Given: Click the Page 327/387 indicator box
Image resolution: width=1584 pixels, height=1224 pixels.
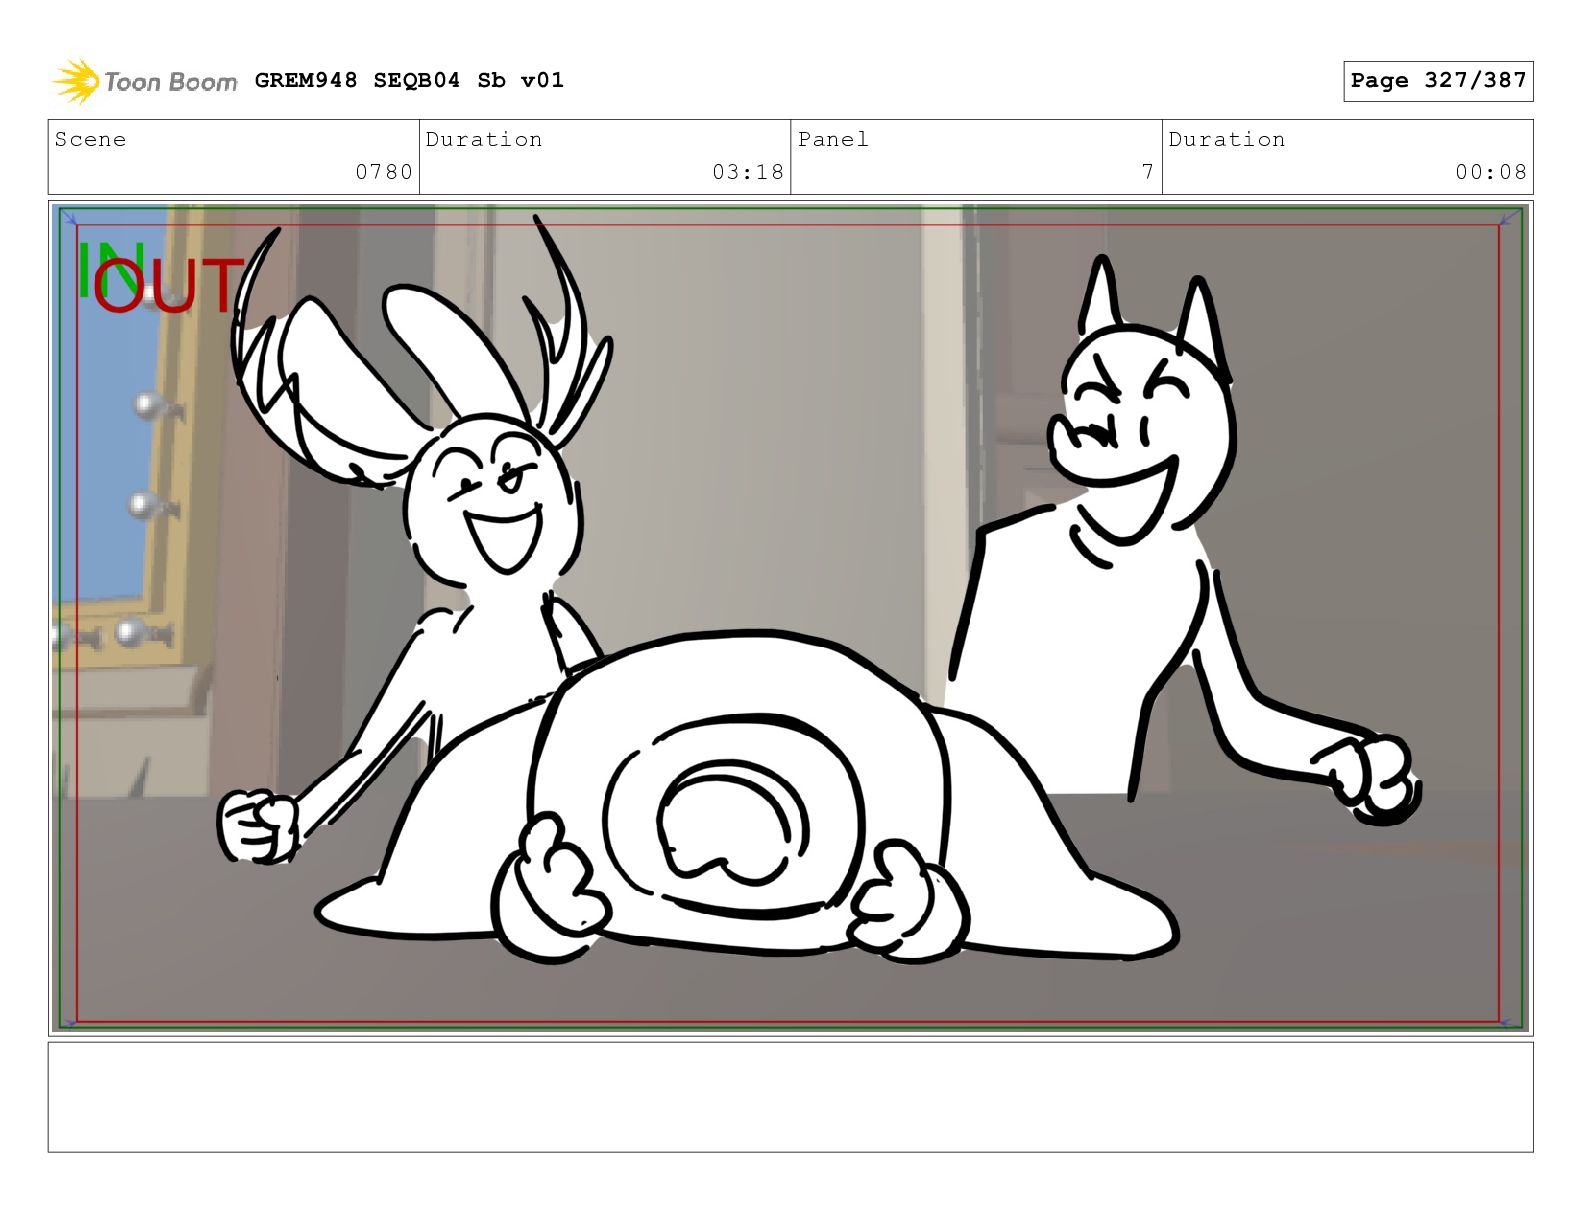Looking at the screenshot, I should (x=1438, y=81).
